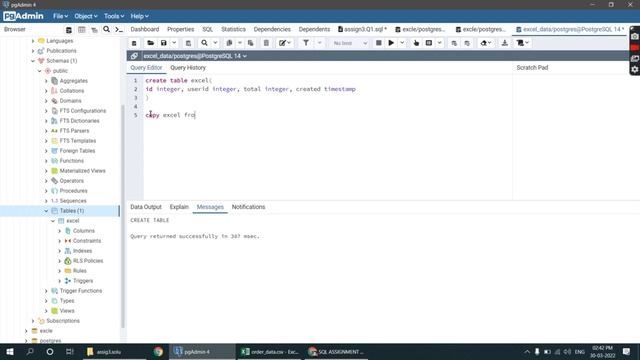
Task: Select the Trigger Functions tree item
Action: click(80, 291)
